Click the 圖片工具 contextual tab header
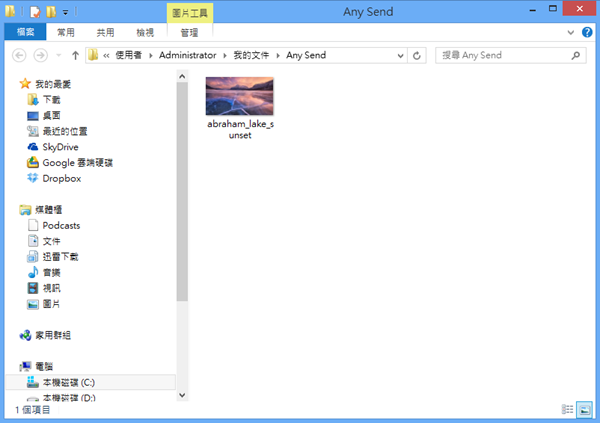600x423 pixels. pyautogui.click(x=190, y=13)
